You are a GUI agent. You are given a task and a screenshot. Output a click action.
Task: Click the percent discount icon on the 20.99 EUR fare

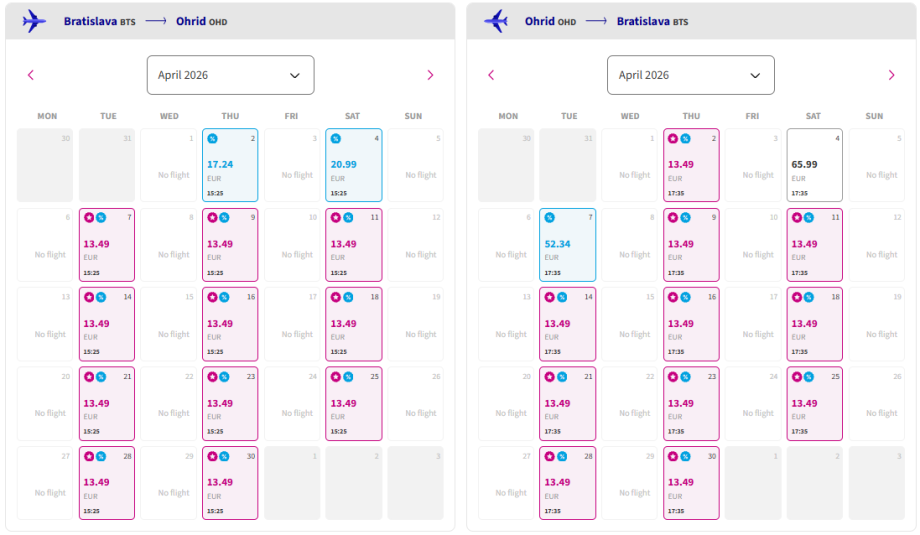click(335, 138)
